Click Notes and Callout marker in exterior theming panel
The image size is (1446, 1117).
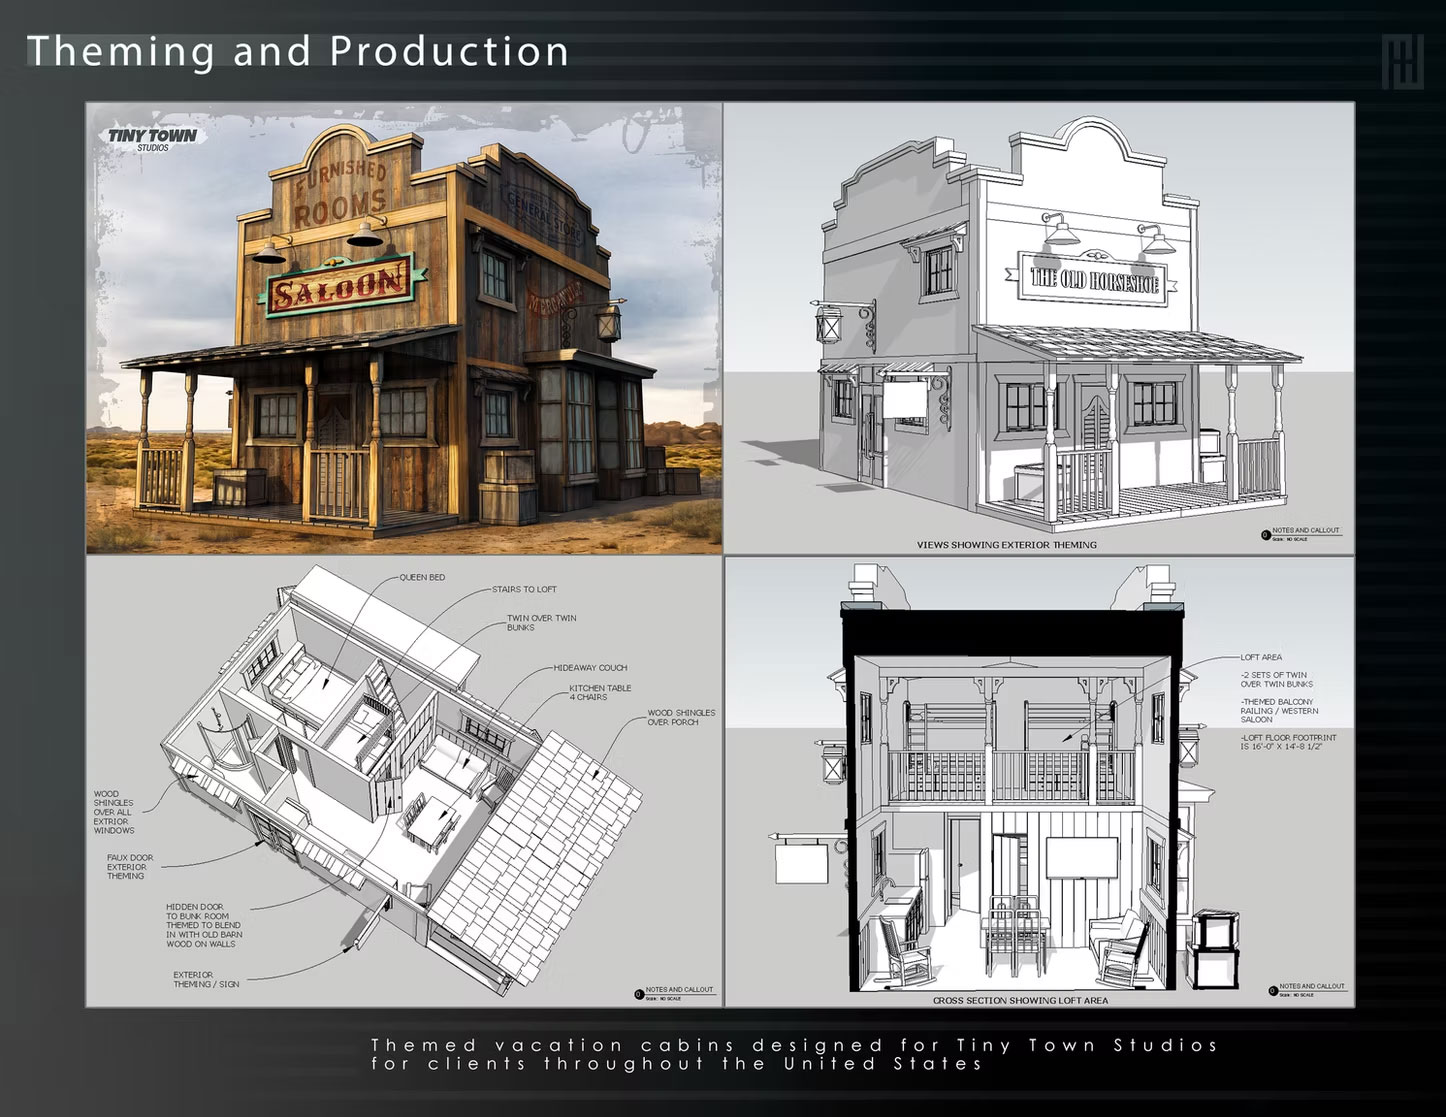pyautogui.click(x=1301, y=533)
